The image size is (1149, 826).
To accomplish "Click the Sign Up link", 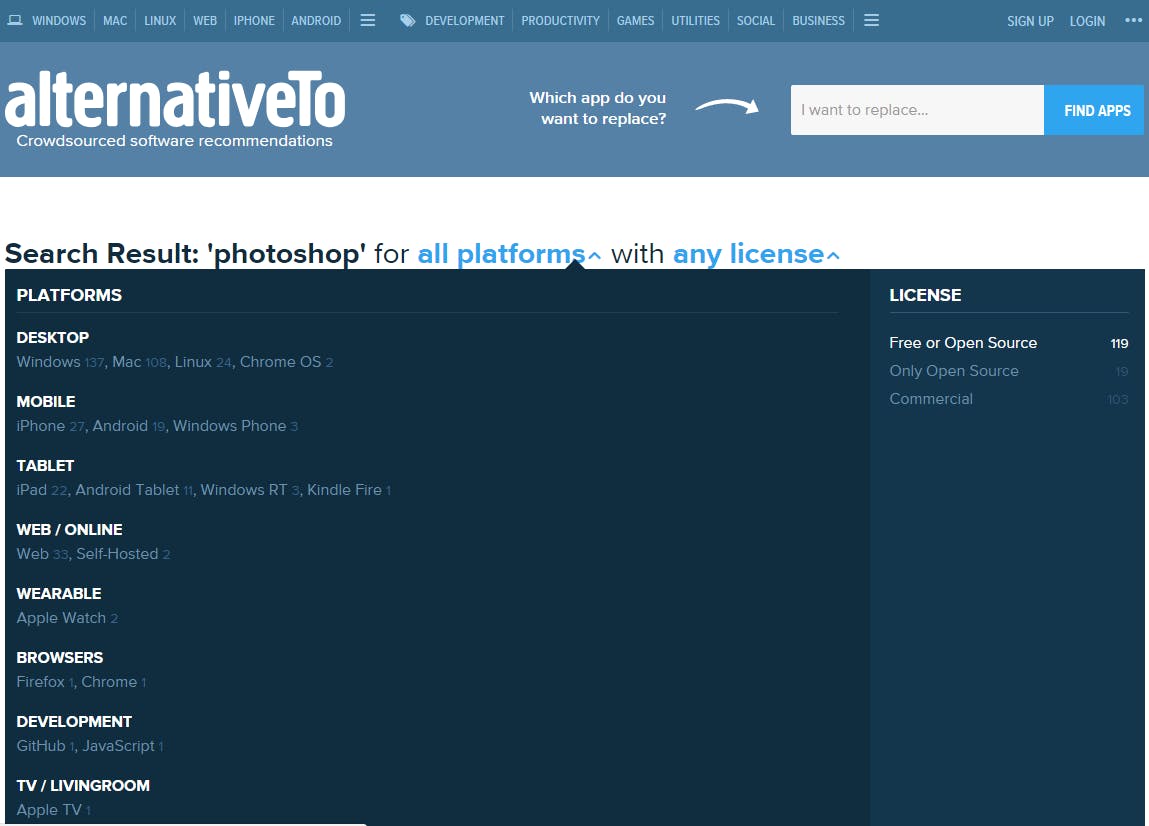I will (1030, 21).
